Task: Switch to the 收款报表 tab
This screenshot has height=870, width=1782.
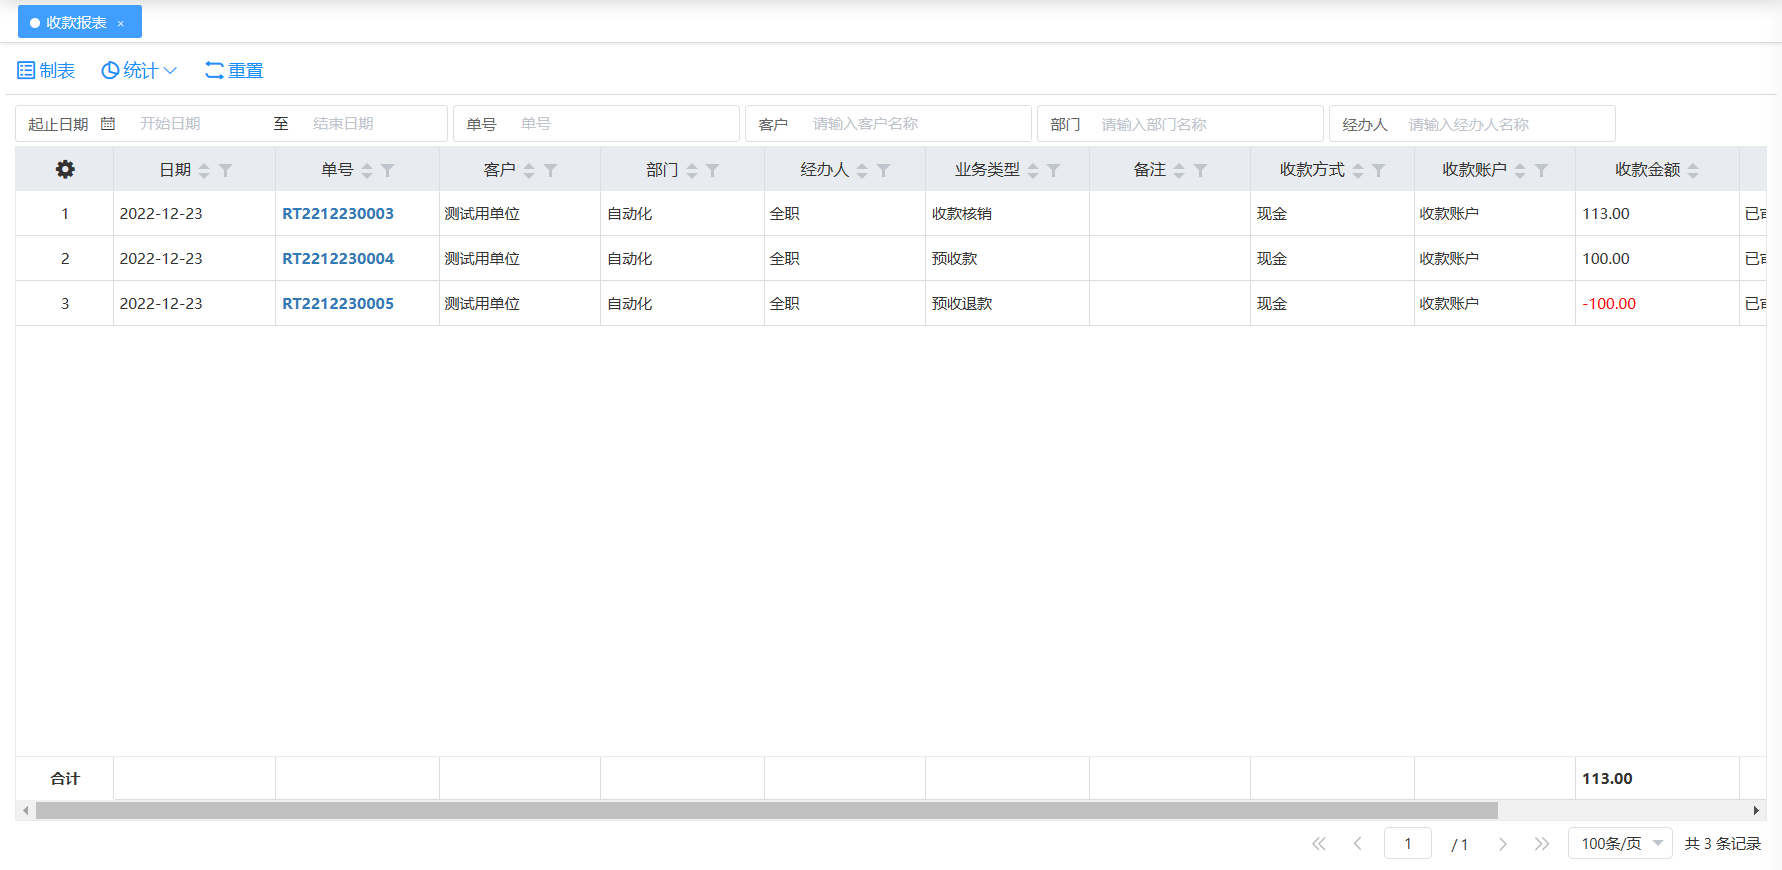Action: click(x=74, y=22)
